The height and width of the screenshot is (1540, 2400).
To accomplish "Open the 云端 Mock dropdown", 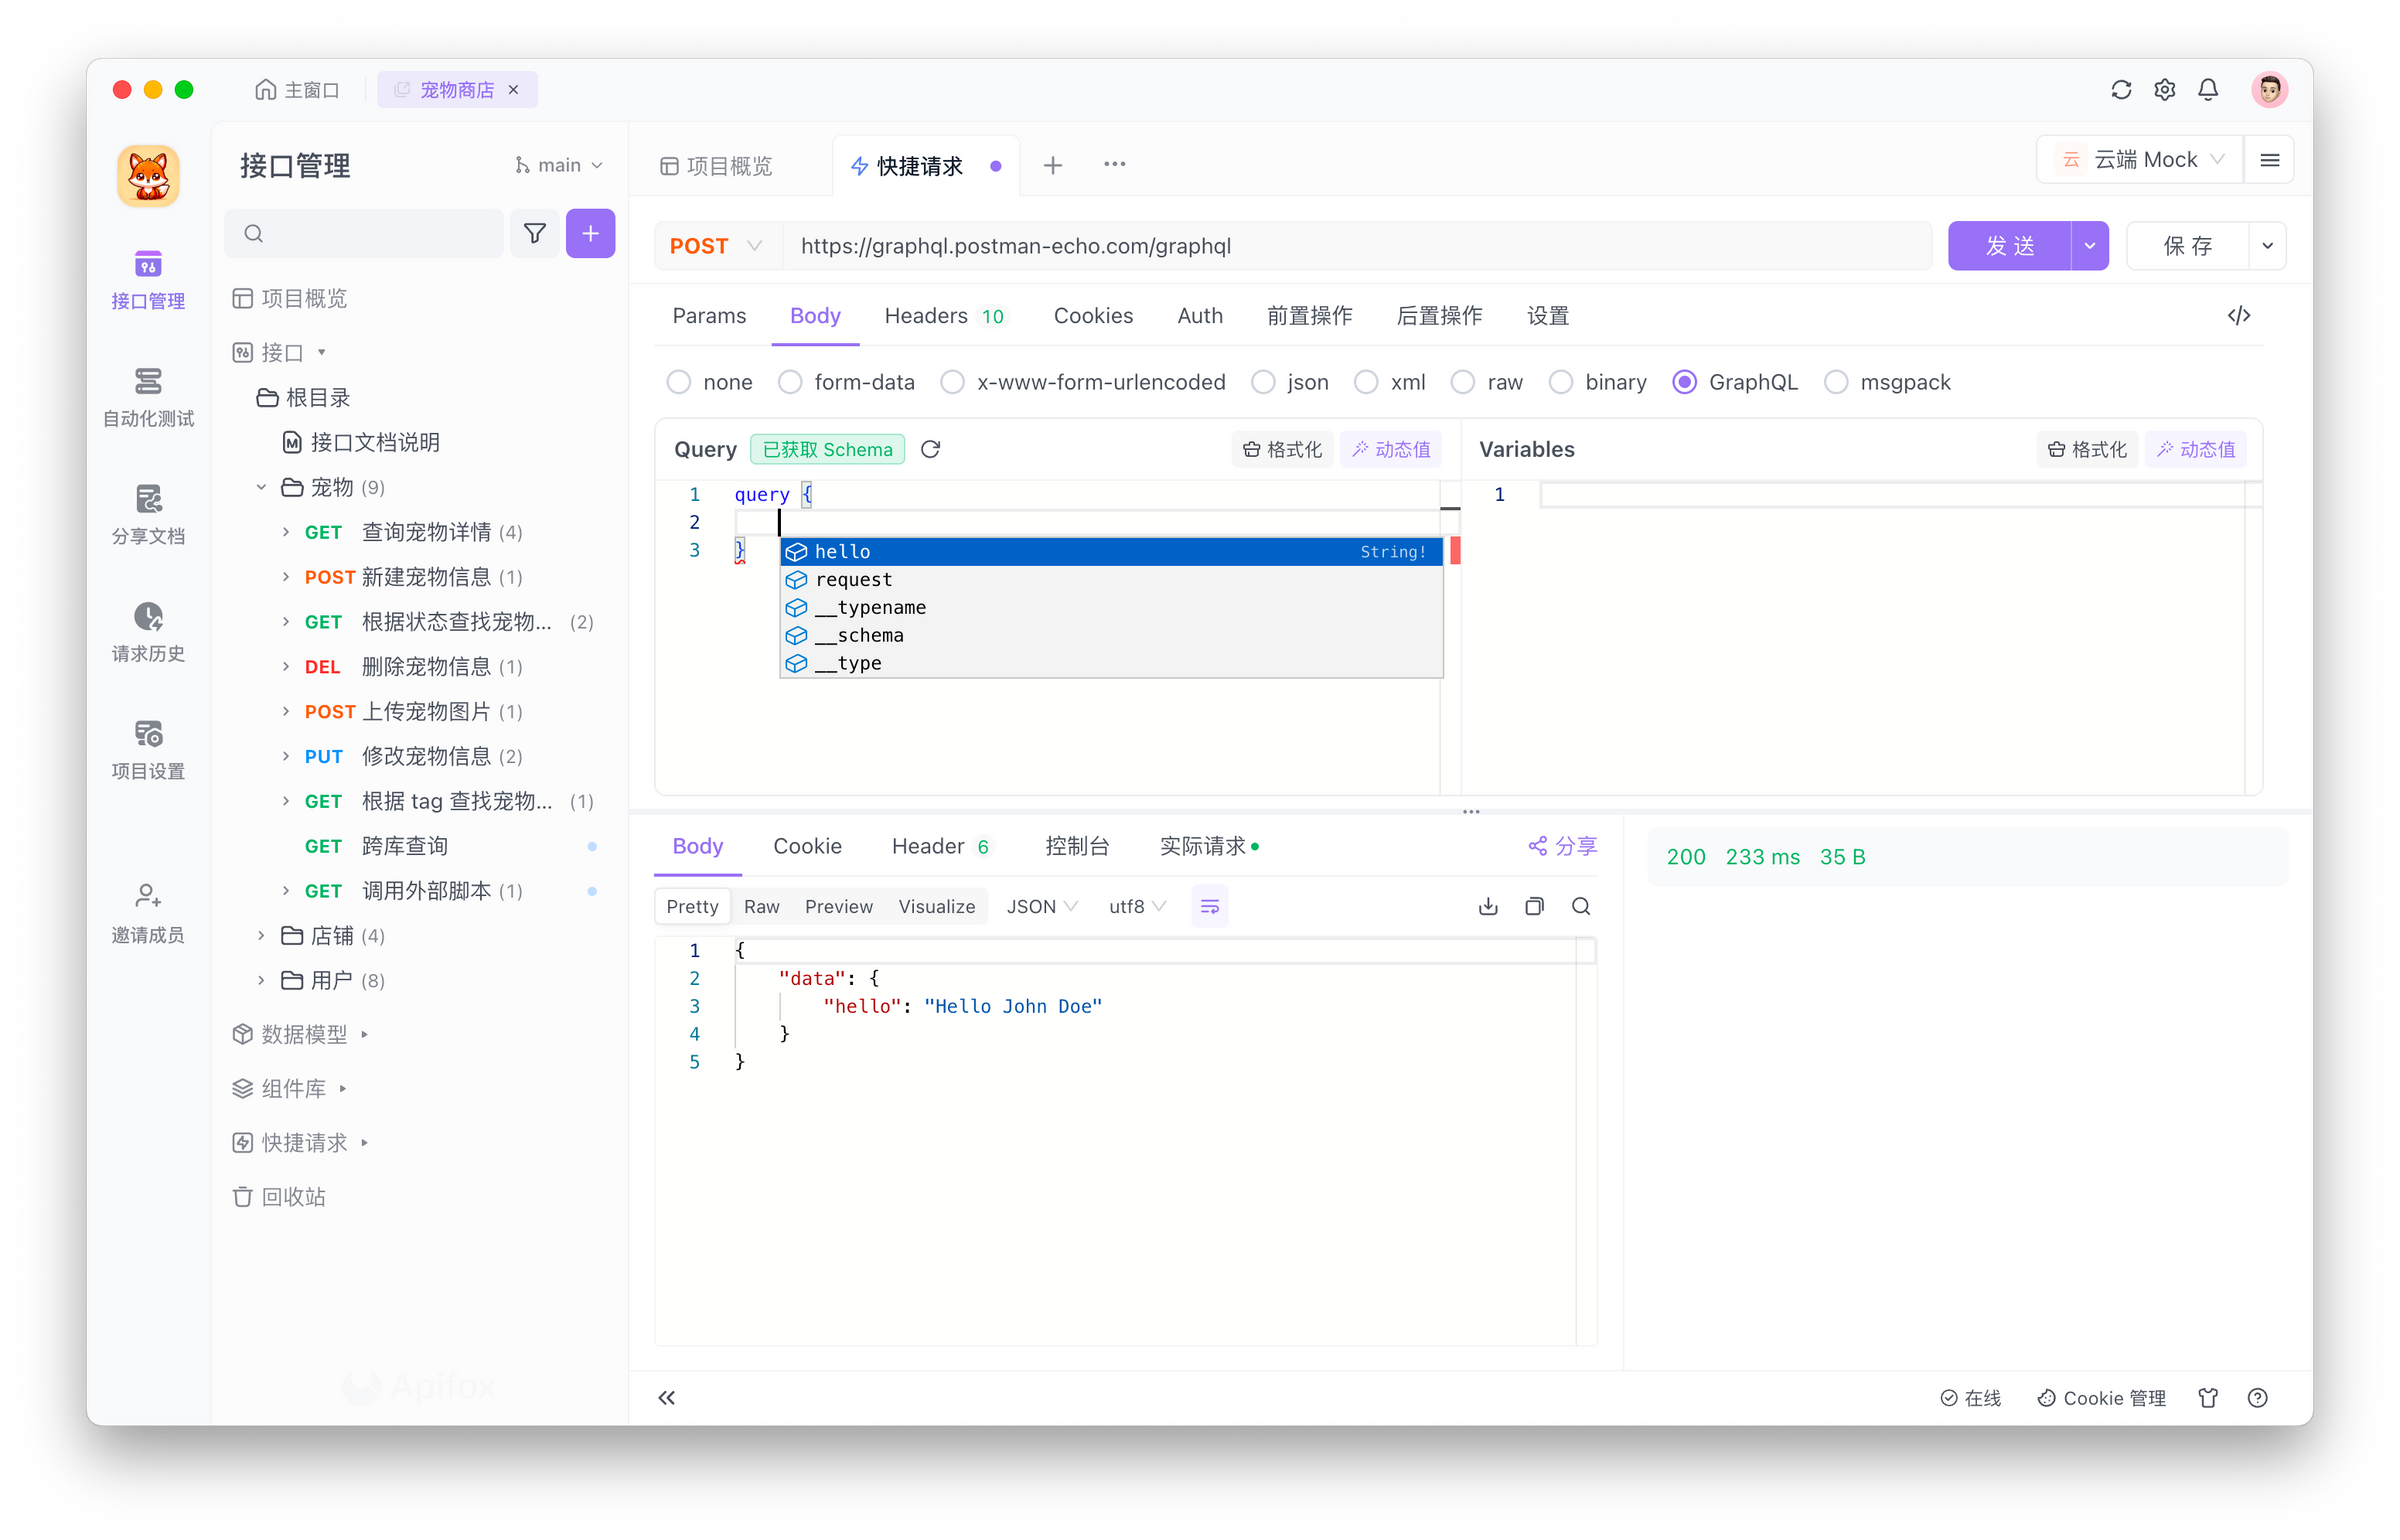I will coord(2140,158).
